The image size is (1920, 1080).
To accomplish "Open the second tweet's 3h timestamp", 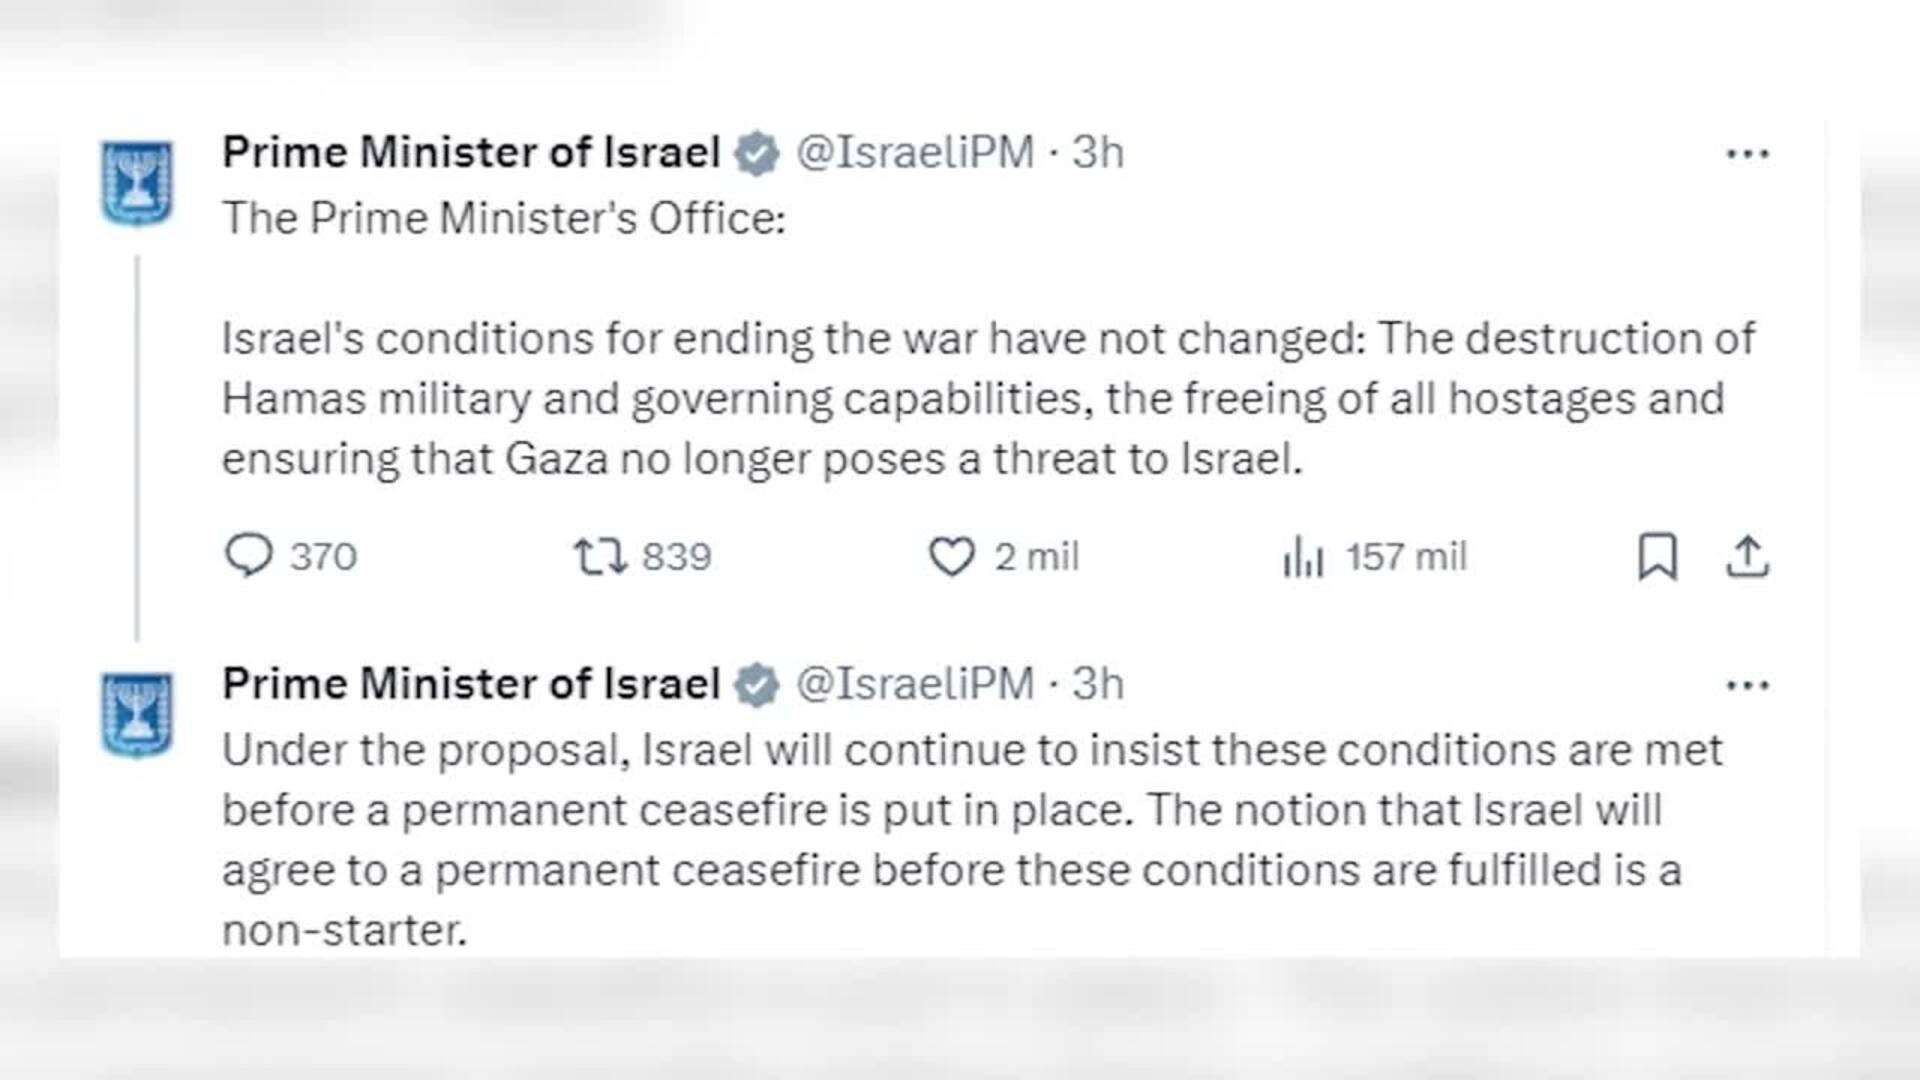I will [1098, 685].
